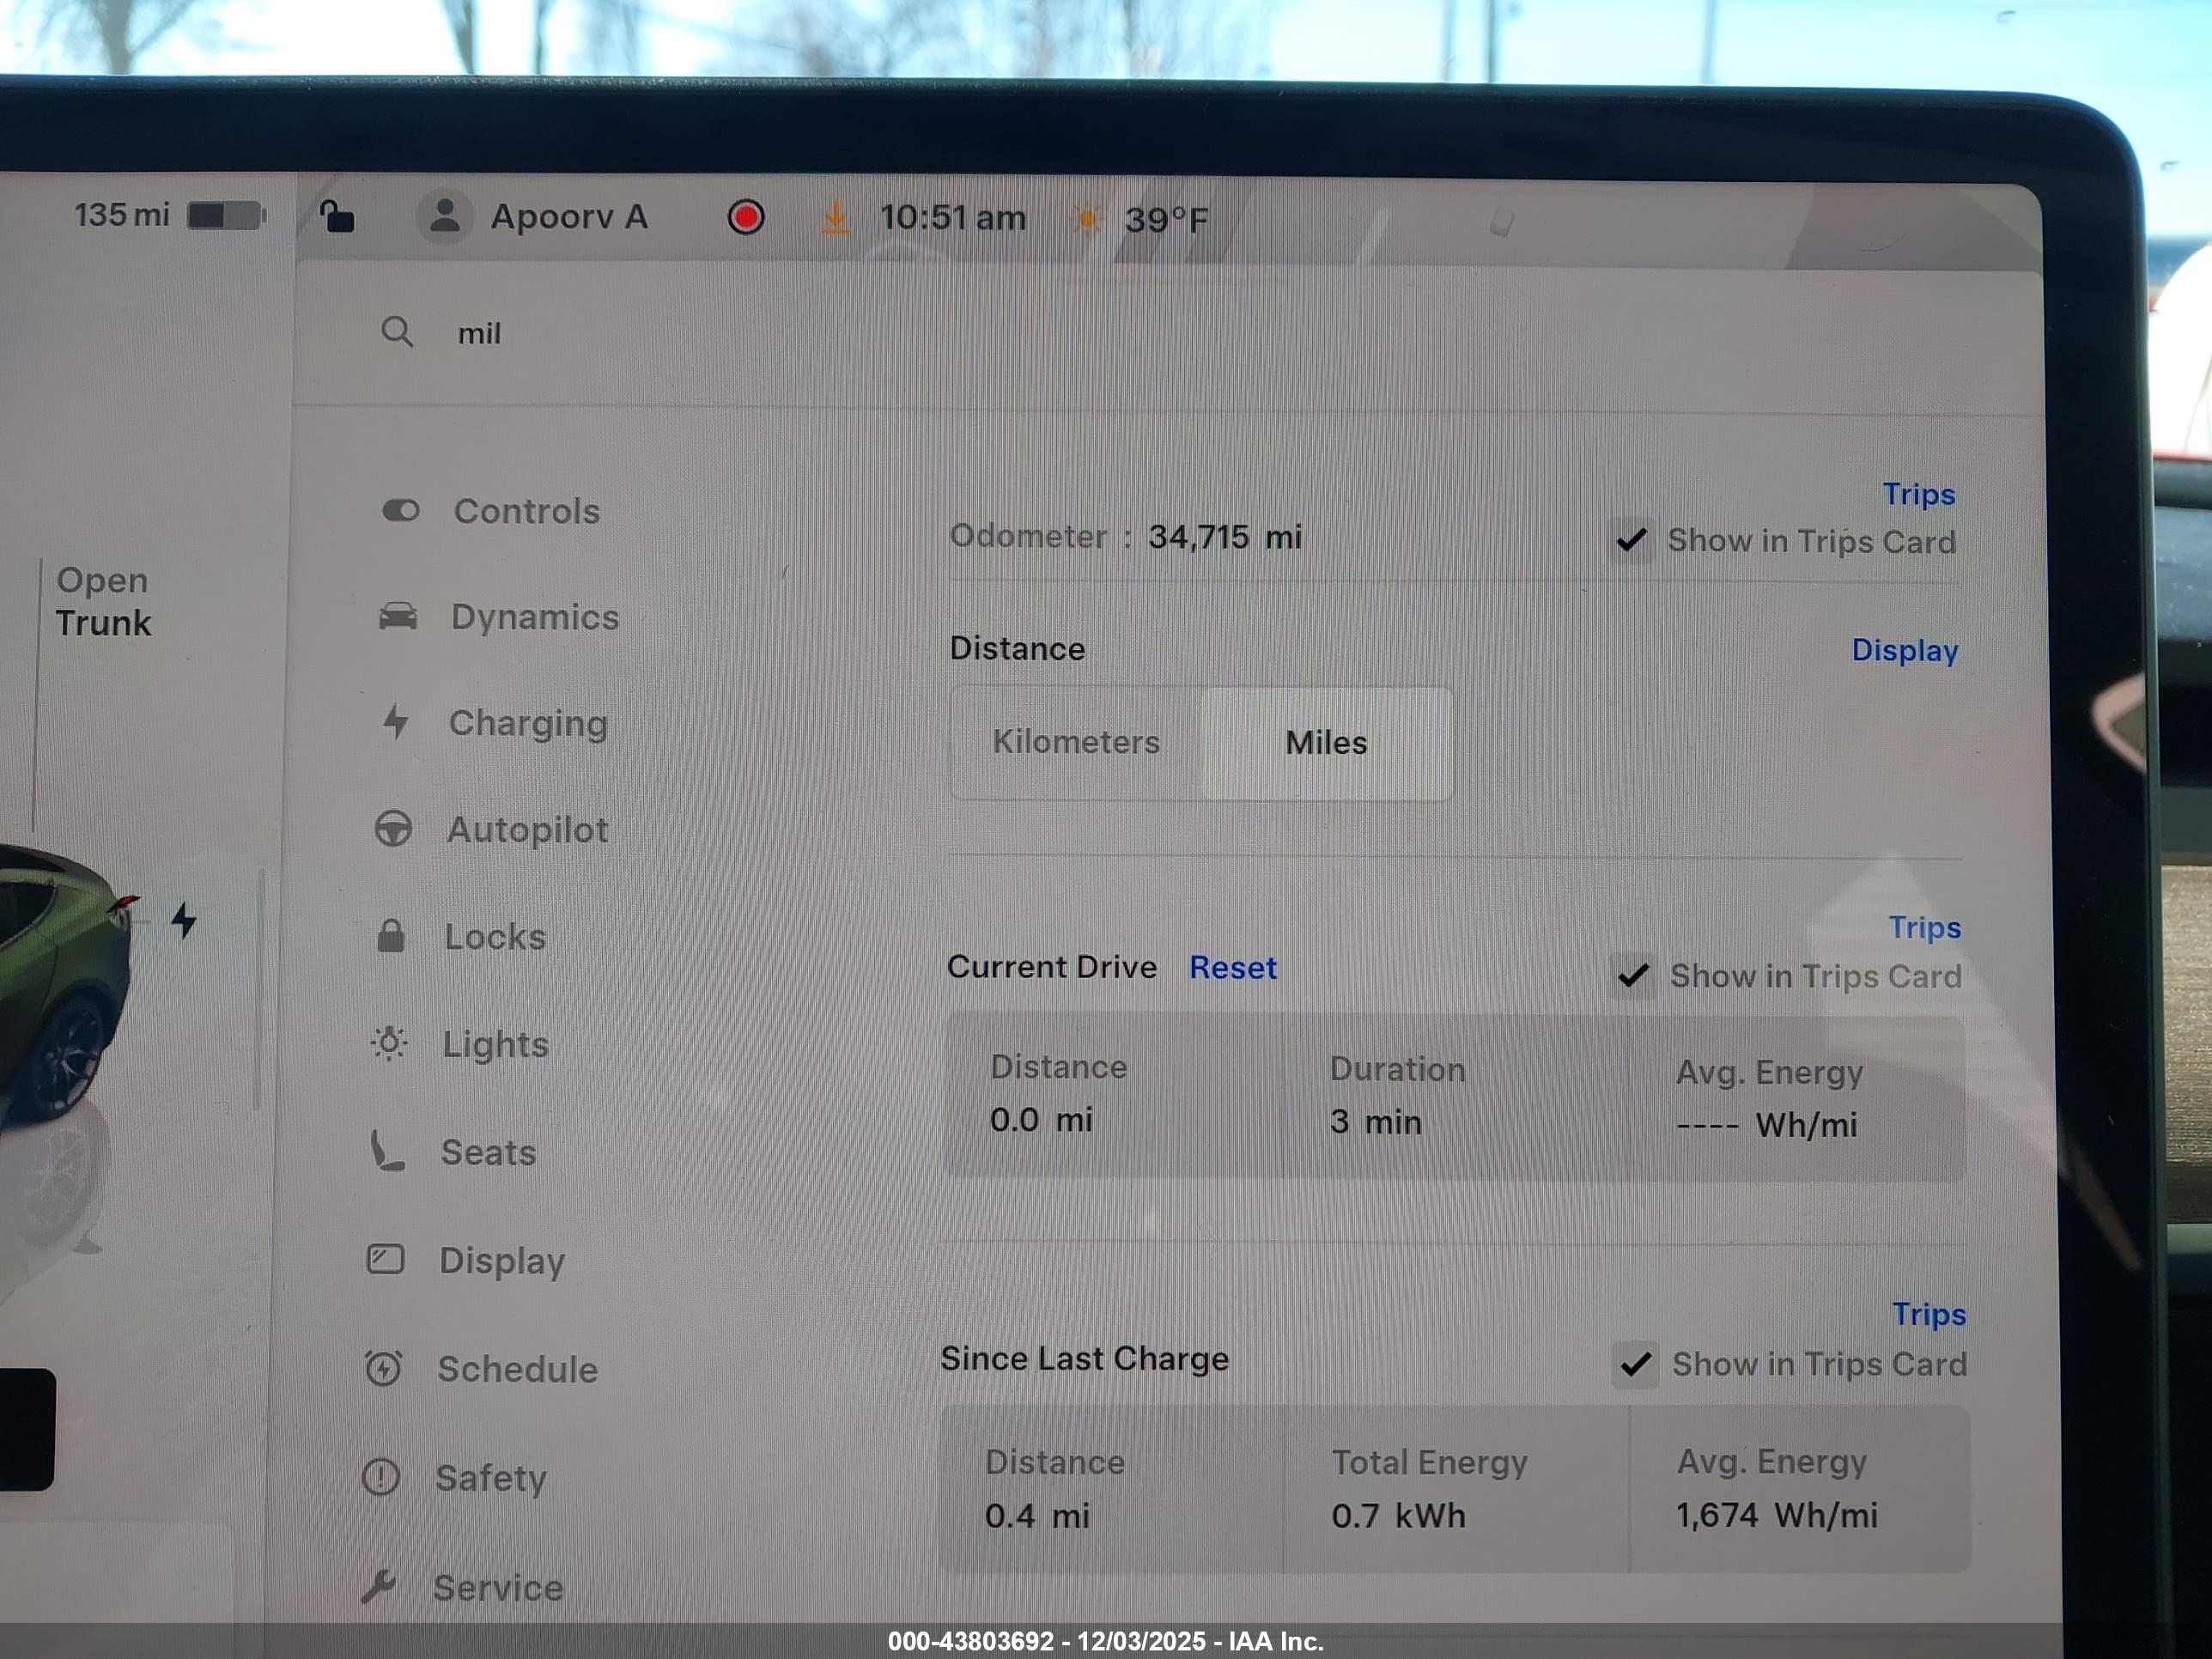2212x1659 pixels.
Task: Tap the Autopilot steering wheel icon
Action: (x=393, y=829)
